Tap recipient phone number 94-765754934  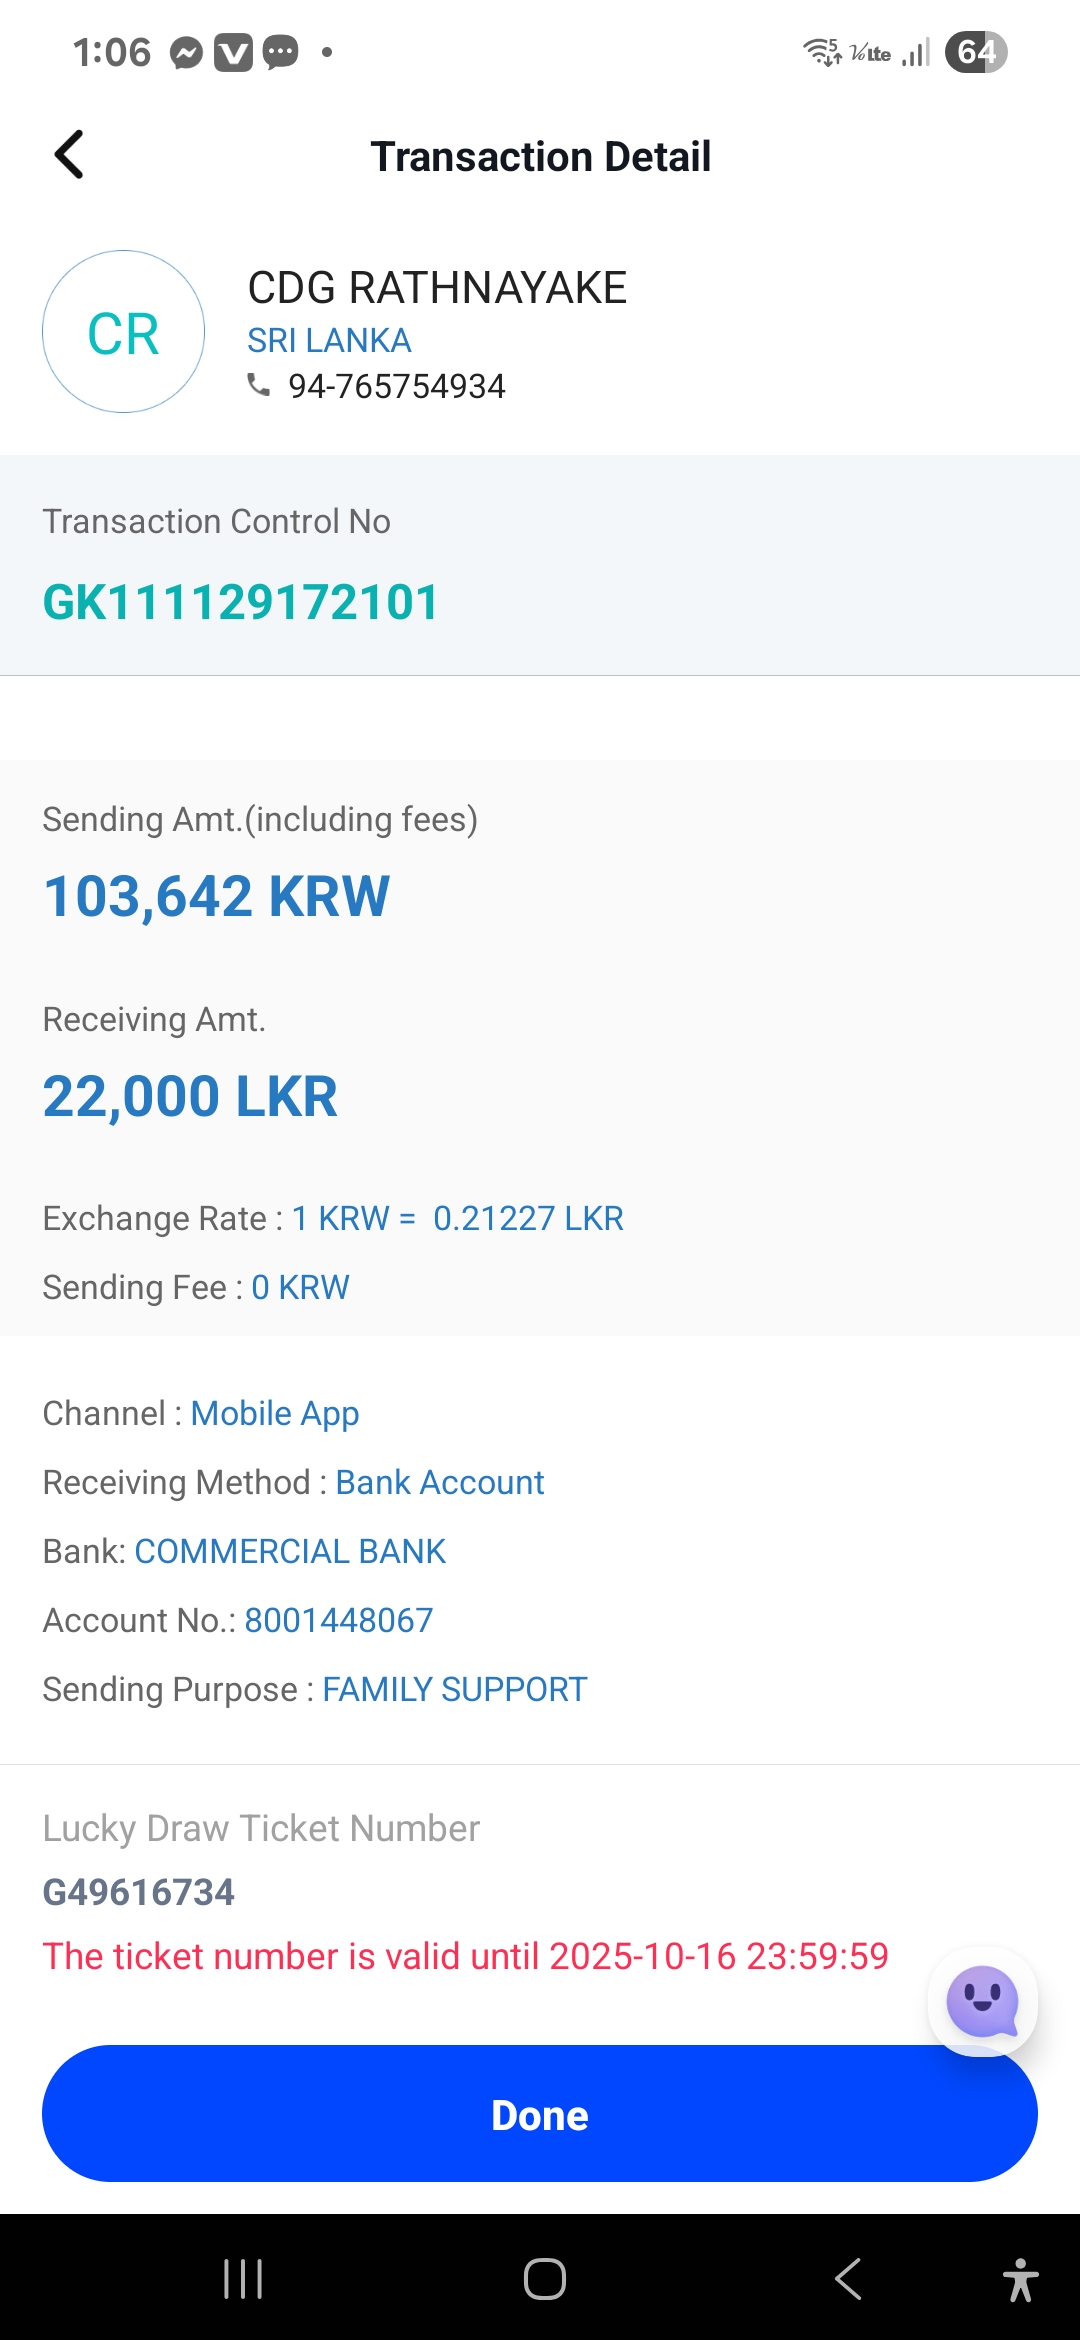click(x=396, y=386)
